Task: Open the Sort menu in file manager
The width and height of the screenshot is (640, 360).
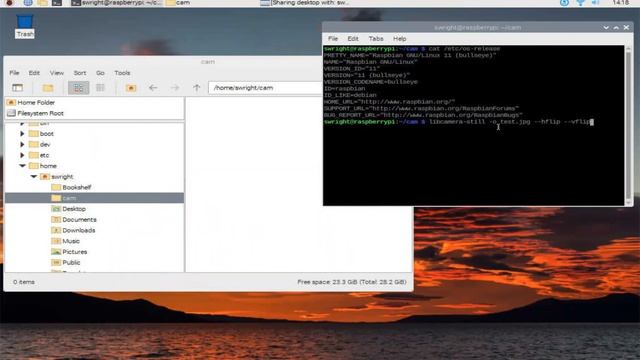Action: click(80, 73)
